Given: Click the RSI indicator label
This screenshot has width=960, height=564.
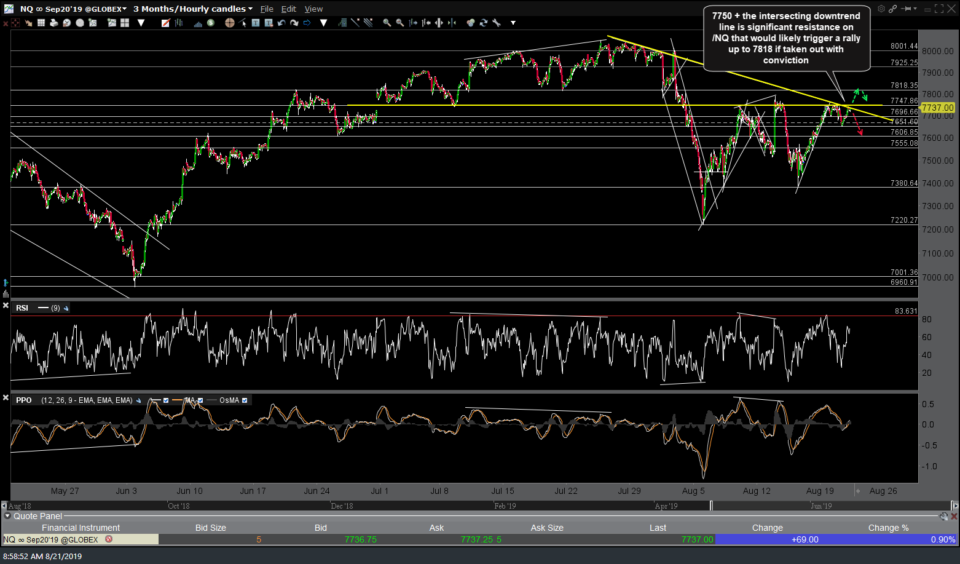Looking at the screenshot, I should pos(22,308).
